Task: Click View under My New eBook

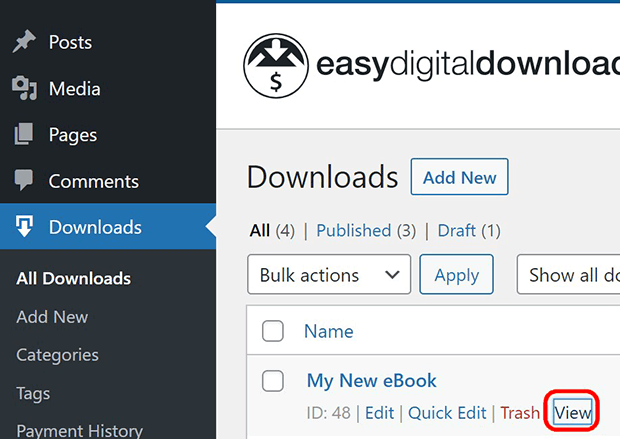Action: [572, 413]
